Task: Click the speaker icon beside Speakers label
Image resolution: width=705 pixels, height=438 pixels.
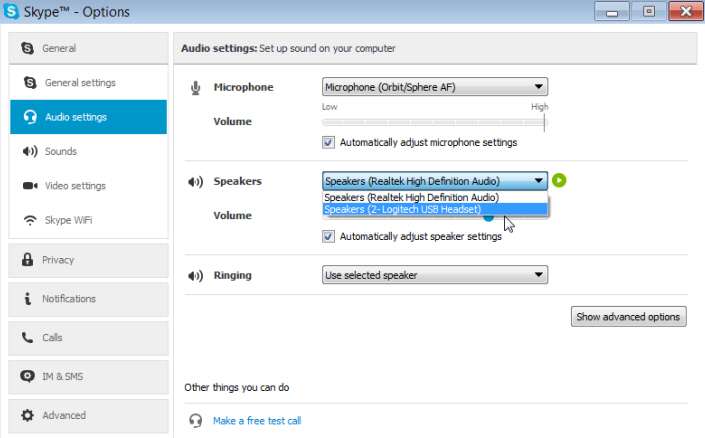Action: (196, 182)
